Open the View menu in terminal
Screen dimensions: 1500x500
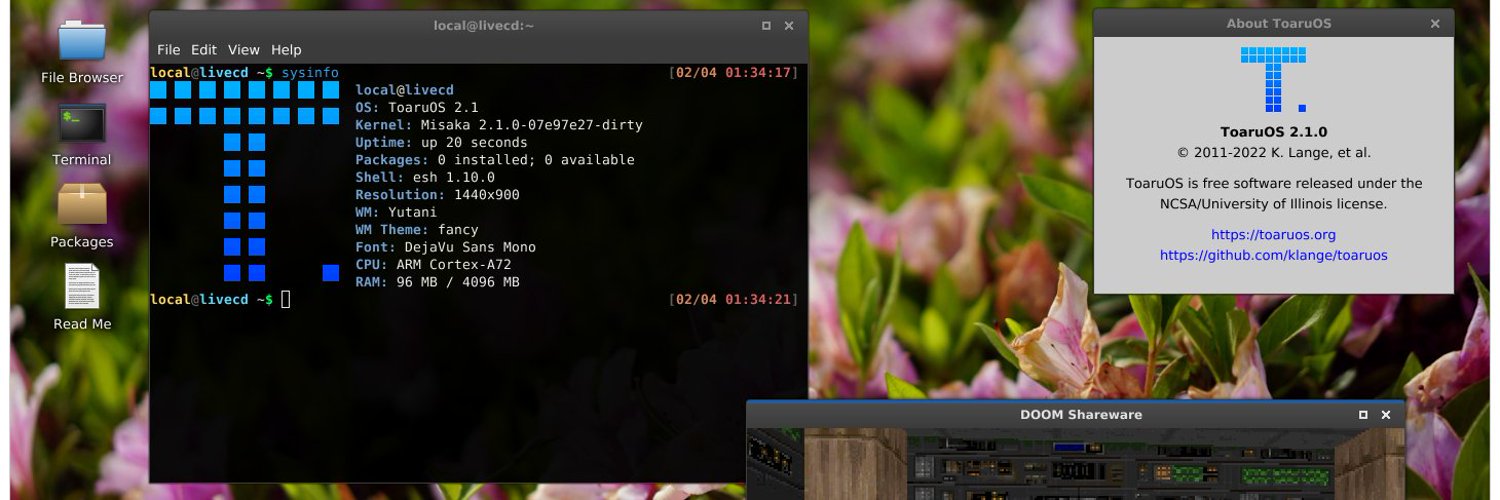point(244,49)
